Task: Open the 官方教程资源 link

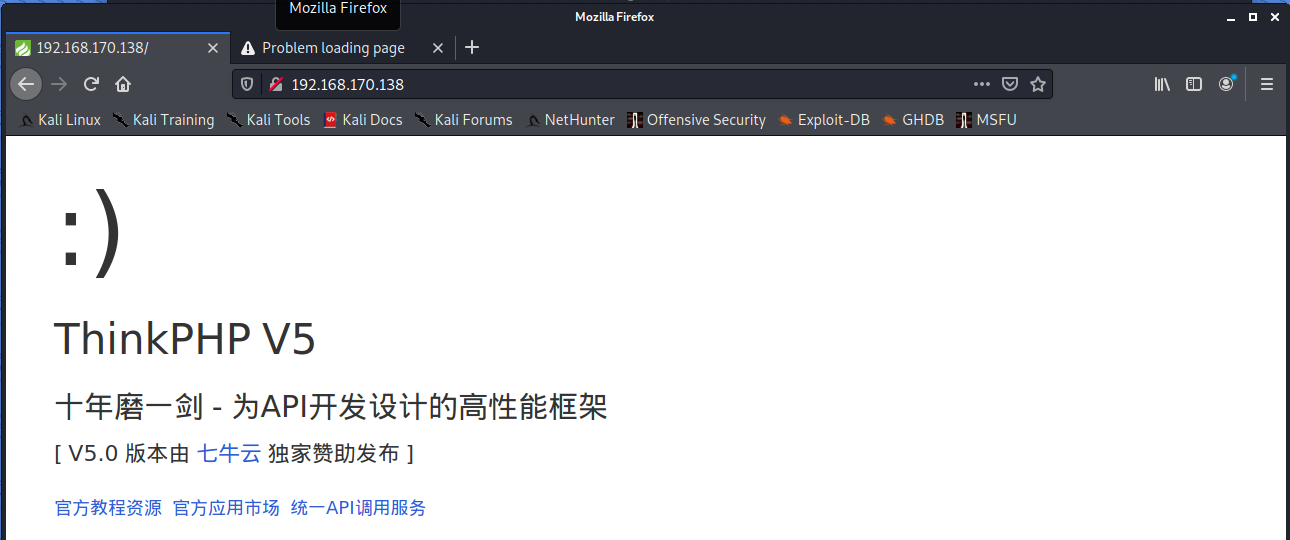Action: coord(108,508)
